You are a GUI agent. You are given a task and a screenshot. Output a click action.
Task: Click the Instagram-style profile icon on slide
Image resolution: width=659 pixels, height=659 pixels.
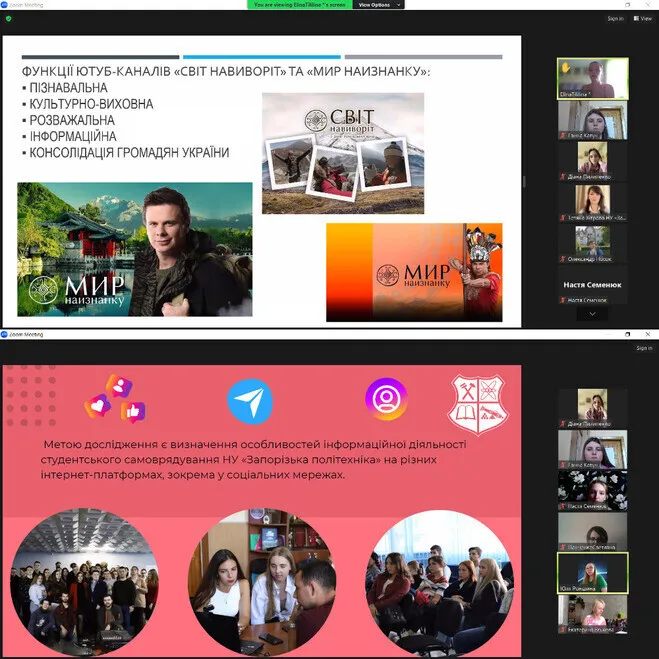click(386, 399)
